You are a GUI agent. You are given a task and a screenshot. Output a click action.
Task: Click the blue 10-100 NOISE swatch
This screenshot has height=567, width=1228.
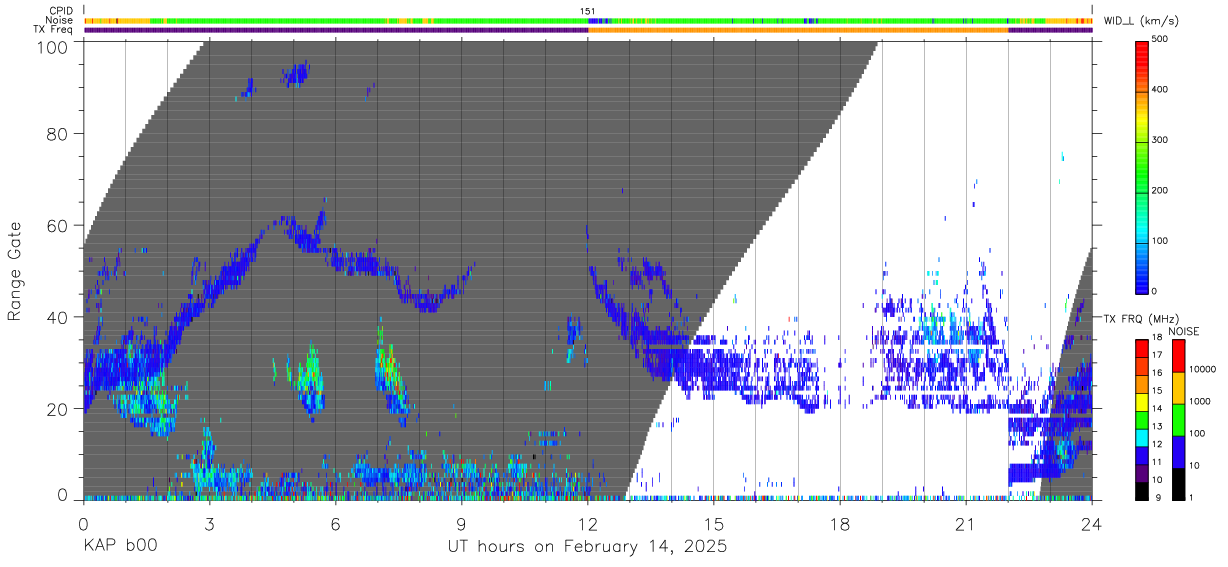pyautogui.click(x=1178, y=452)
